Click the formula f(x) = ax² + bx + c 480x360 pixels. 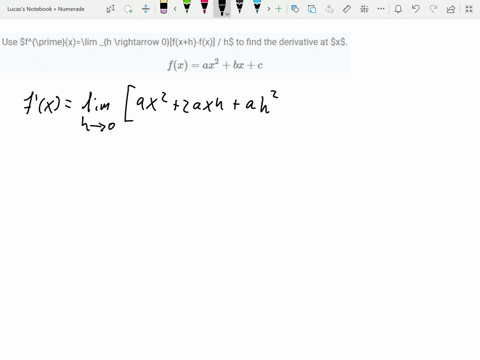point(215,64)
